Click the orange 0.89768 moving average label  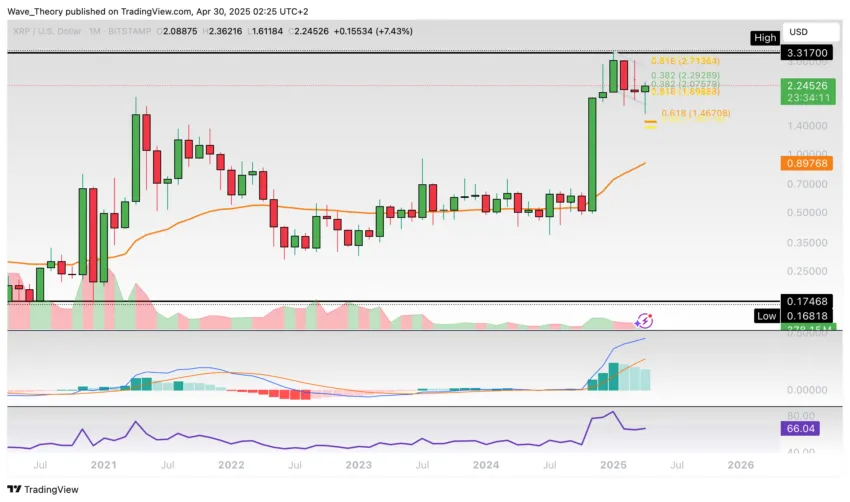[807, 163]
